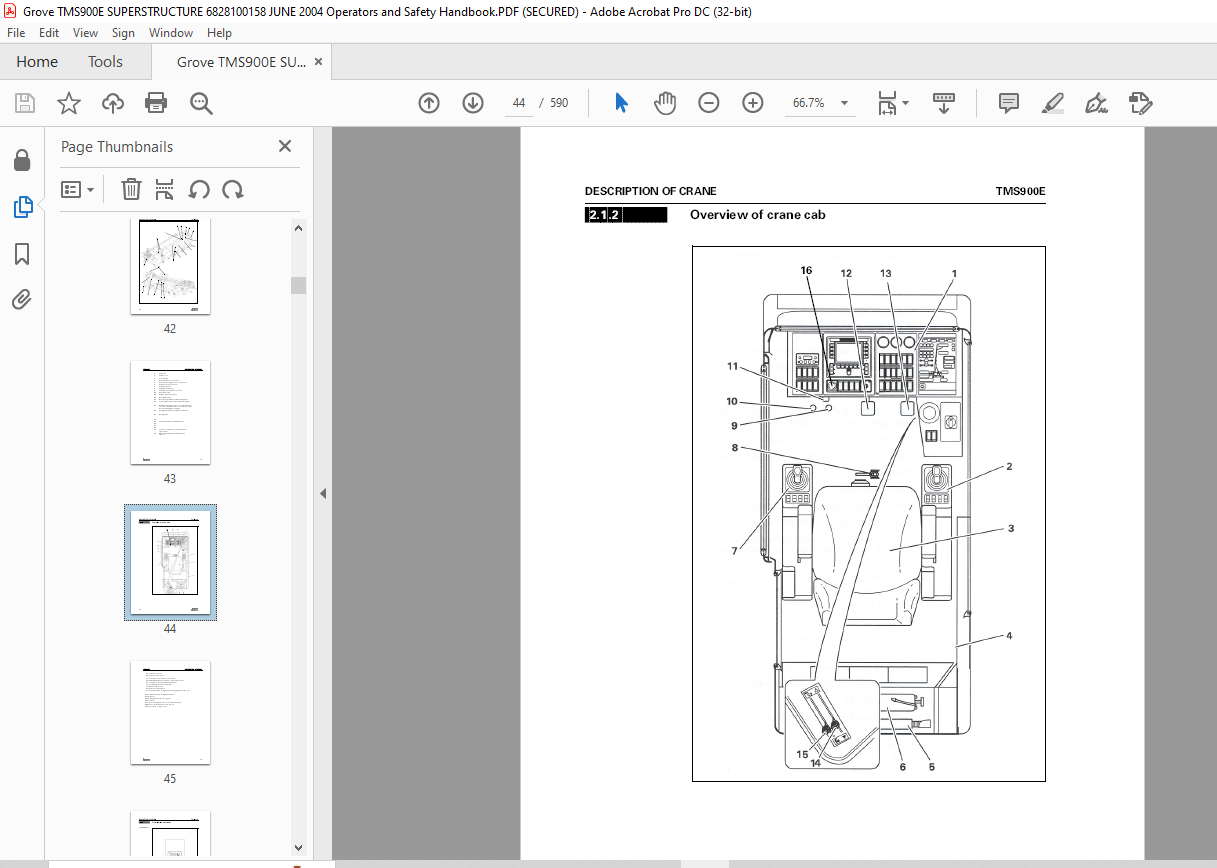Screen dimensions: 1217x868
Task: Switch to the Tools tab
Action: 105,62
